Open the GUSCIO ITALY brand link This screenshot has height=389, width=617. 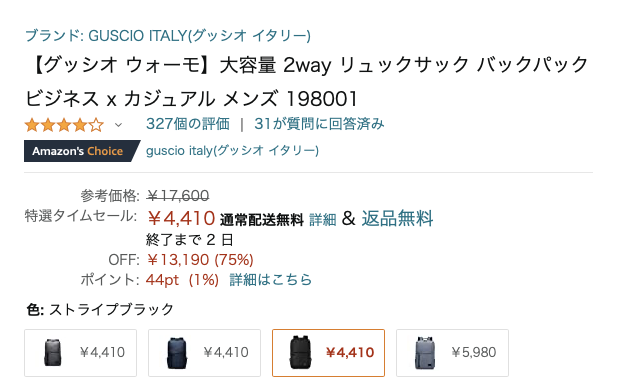(x=168, y=36)
